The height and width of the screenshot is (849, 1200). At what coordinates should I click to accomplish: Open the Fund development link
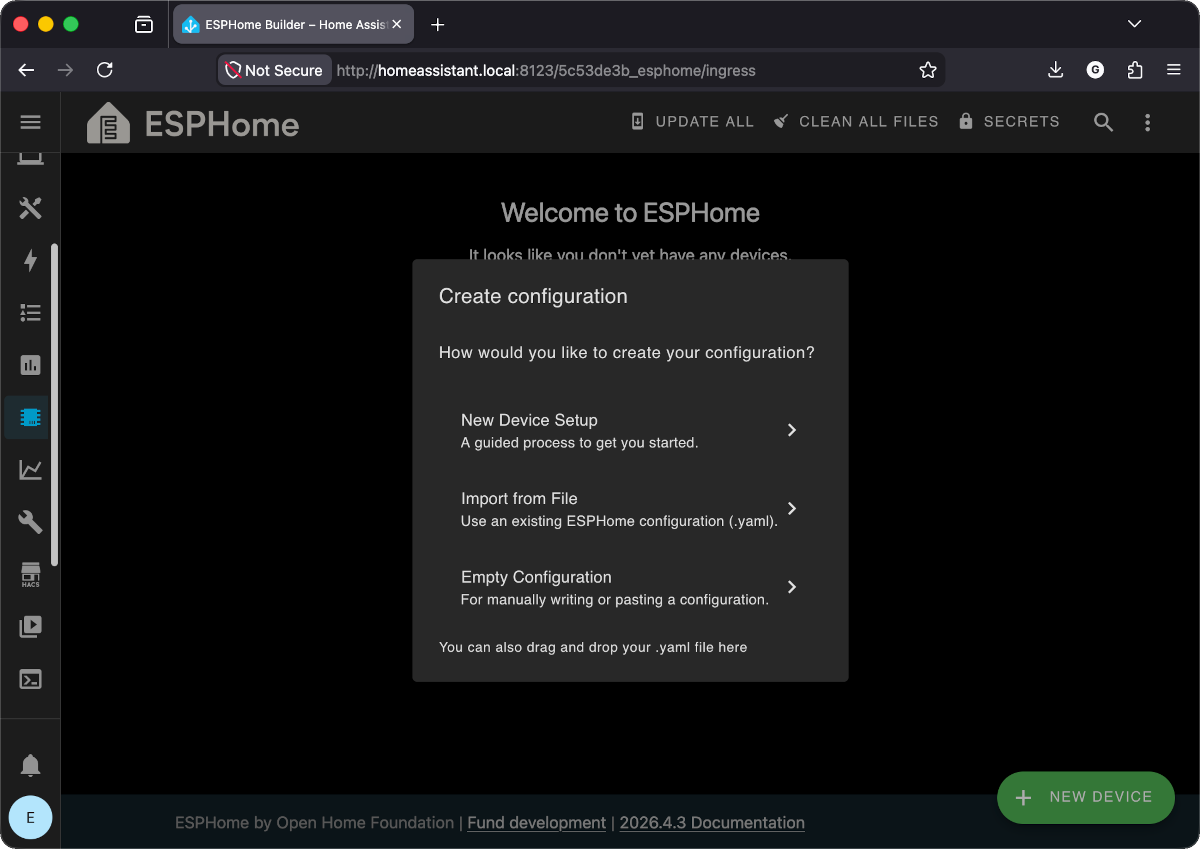pos(537,823)
